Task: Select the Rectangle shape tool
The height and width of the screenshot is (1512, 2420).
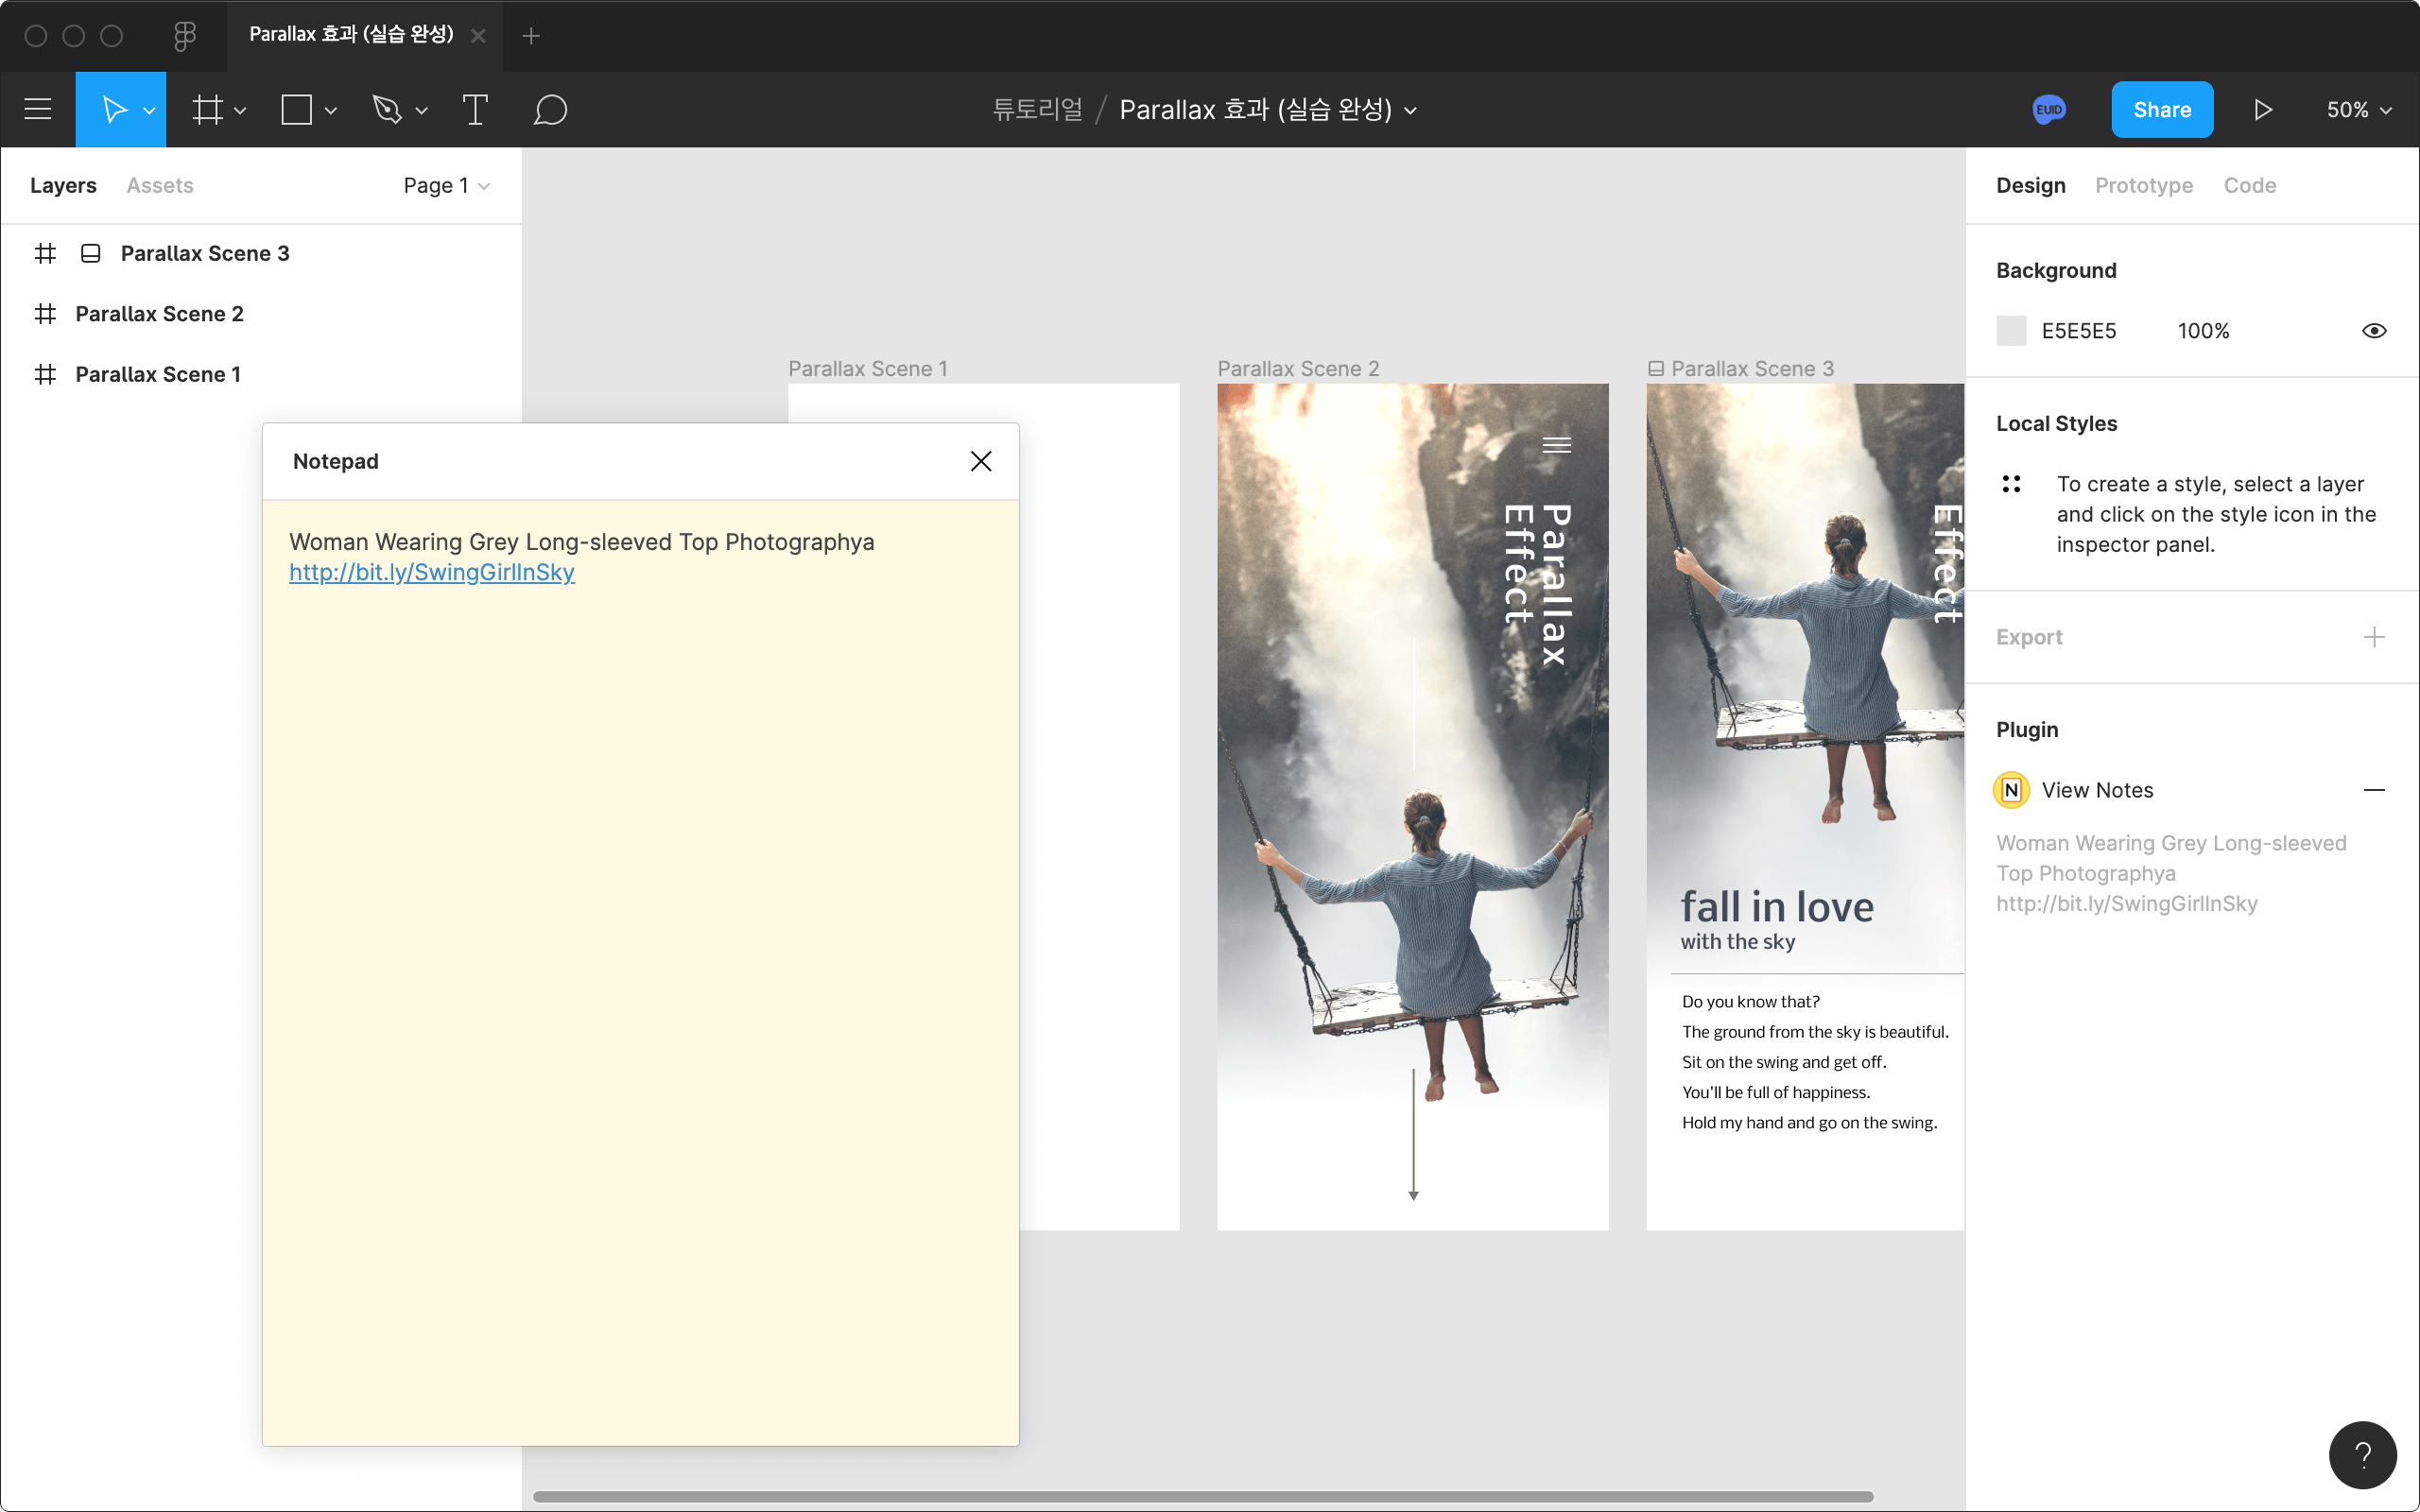Action: tap(296, 109)
